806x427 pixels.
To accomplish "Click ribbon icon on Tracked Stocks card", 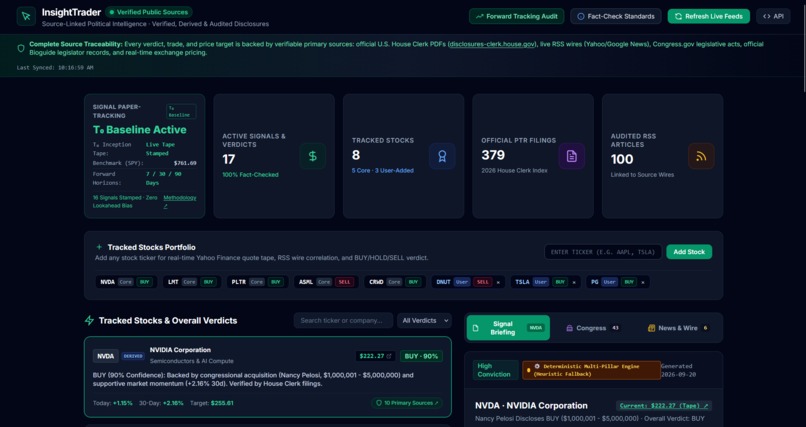I will tap(442, 156).
